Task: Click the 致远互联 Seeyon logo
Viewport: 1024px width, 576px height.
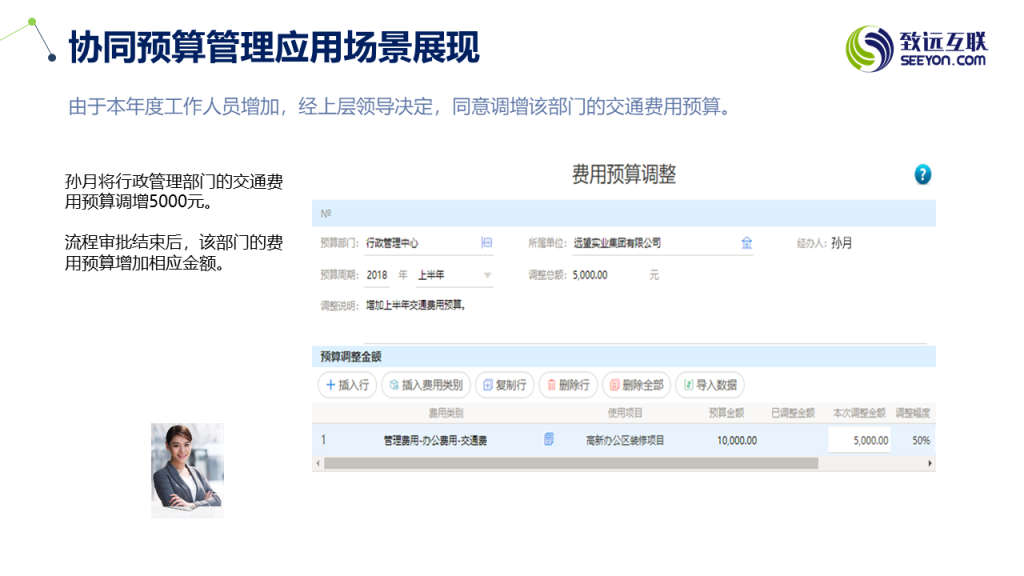Action: [916, 47]
